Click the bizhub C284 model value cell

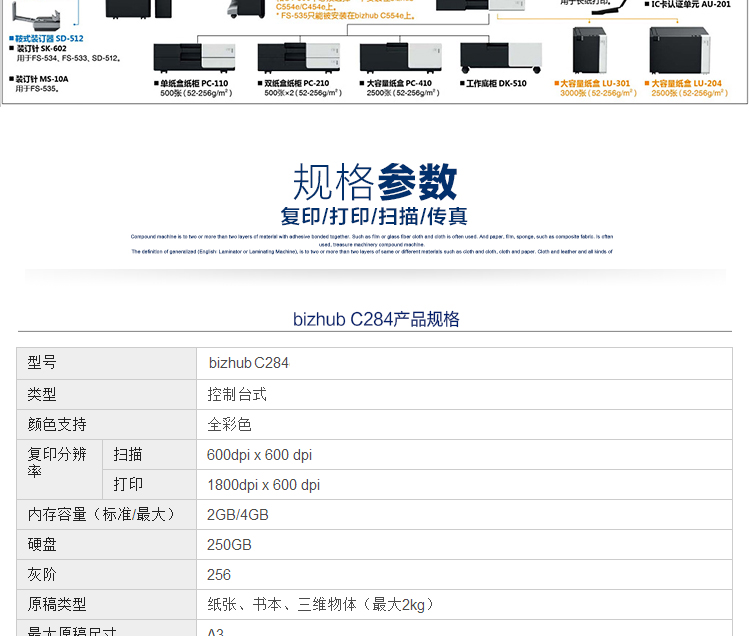click(464, 363)
